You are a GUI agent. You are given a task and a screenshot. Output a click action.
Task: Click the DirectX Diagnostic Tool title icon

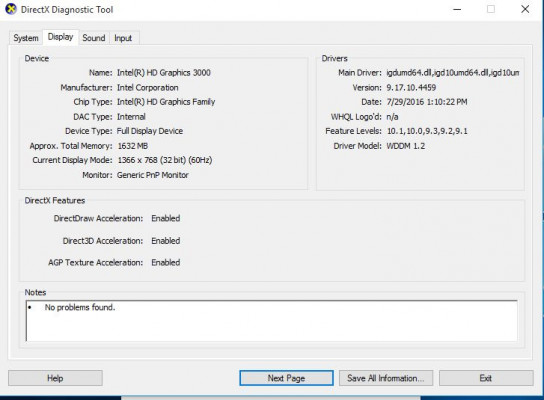[11, 9]
